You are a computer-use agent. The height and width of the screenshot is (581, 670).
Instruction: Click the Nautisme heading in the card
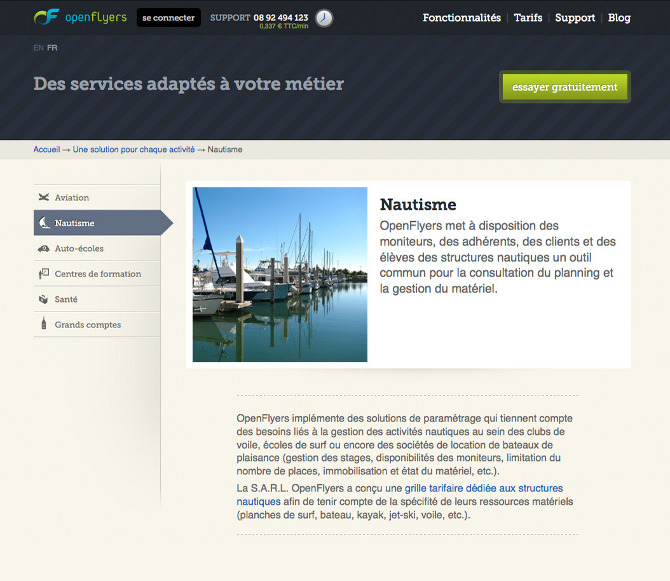pos(418,204)
